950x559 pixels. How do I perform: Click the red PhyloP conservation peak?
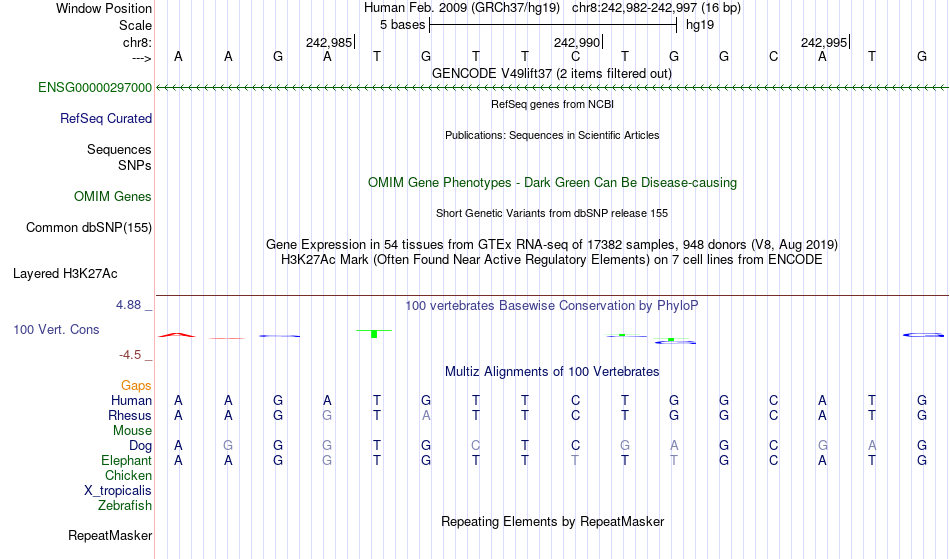point(176,335)
